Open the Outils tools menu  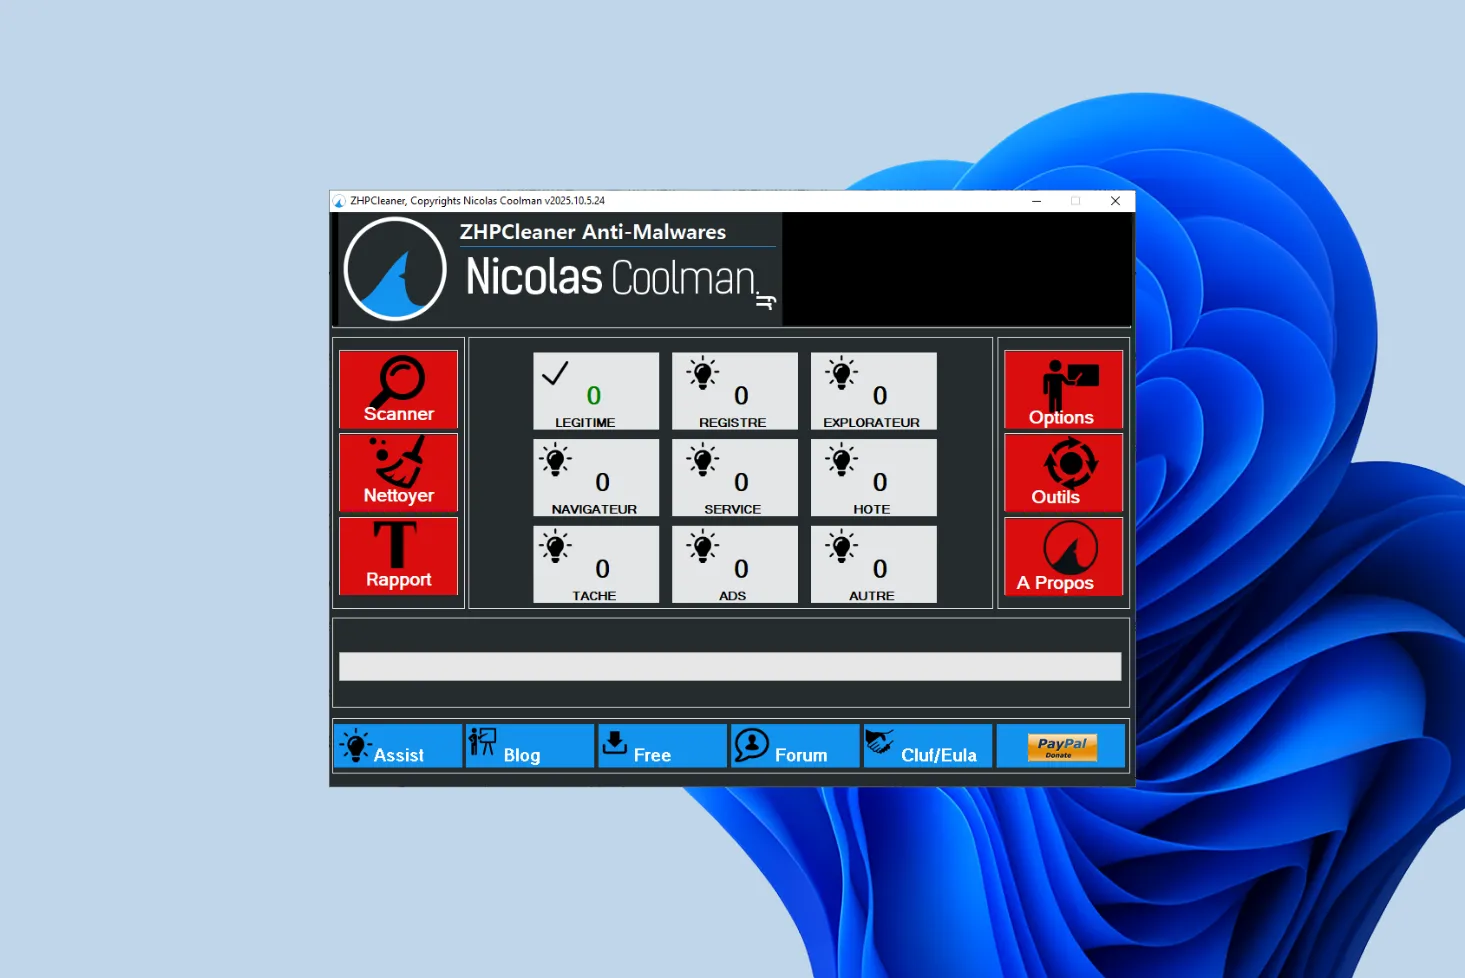pos(1063,472)
